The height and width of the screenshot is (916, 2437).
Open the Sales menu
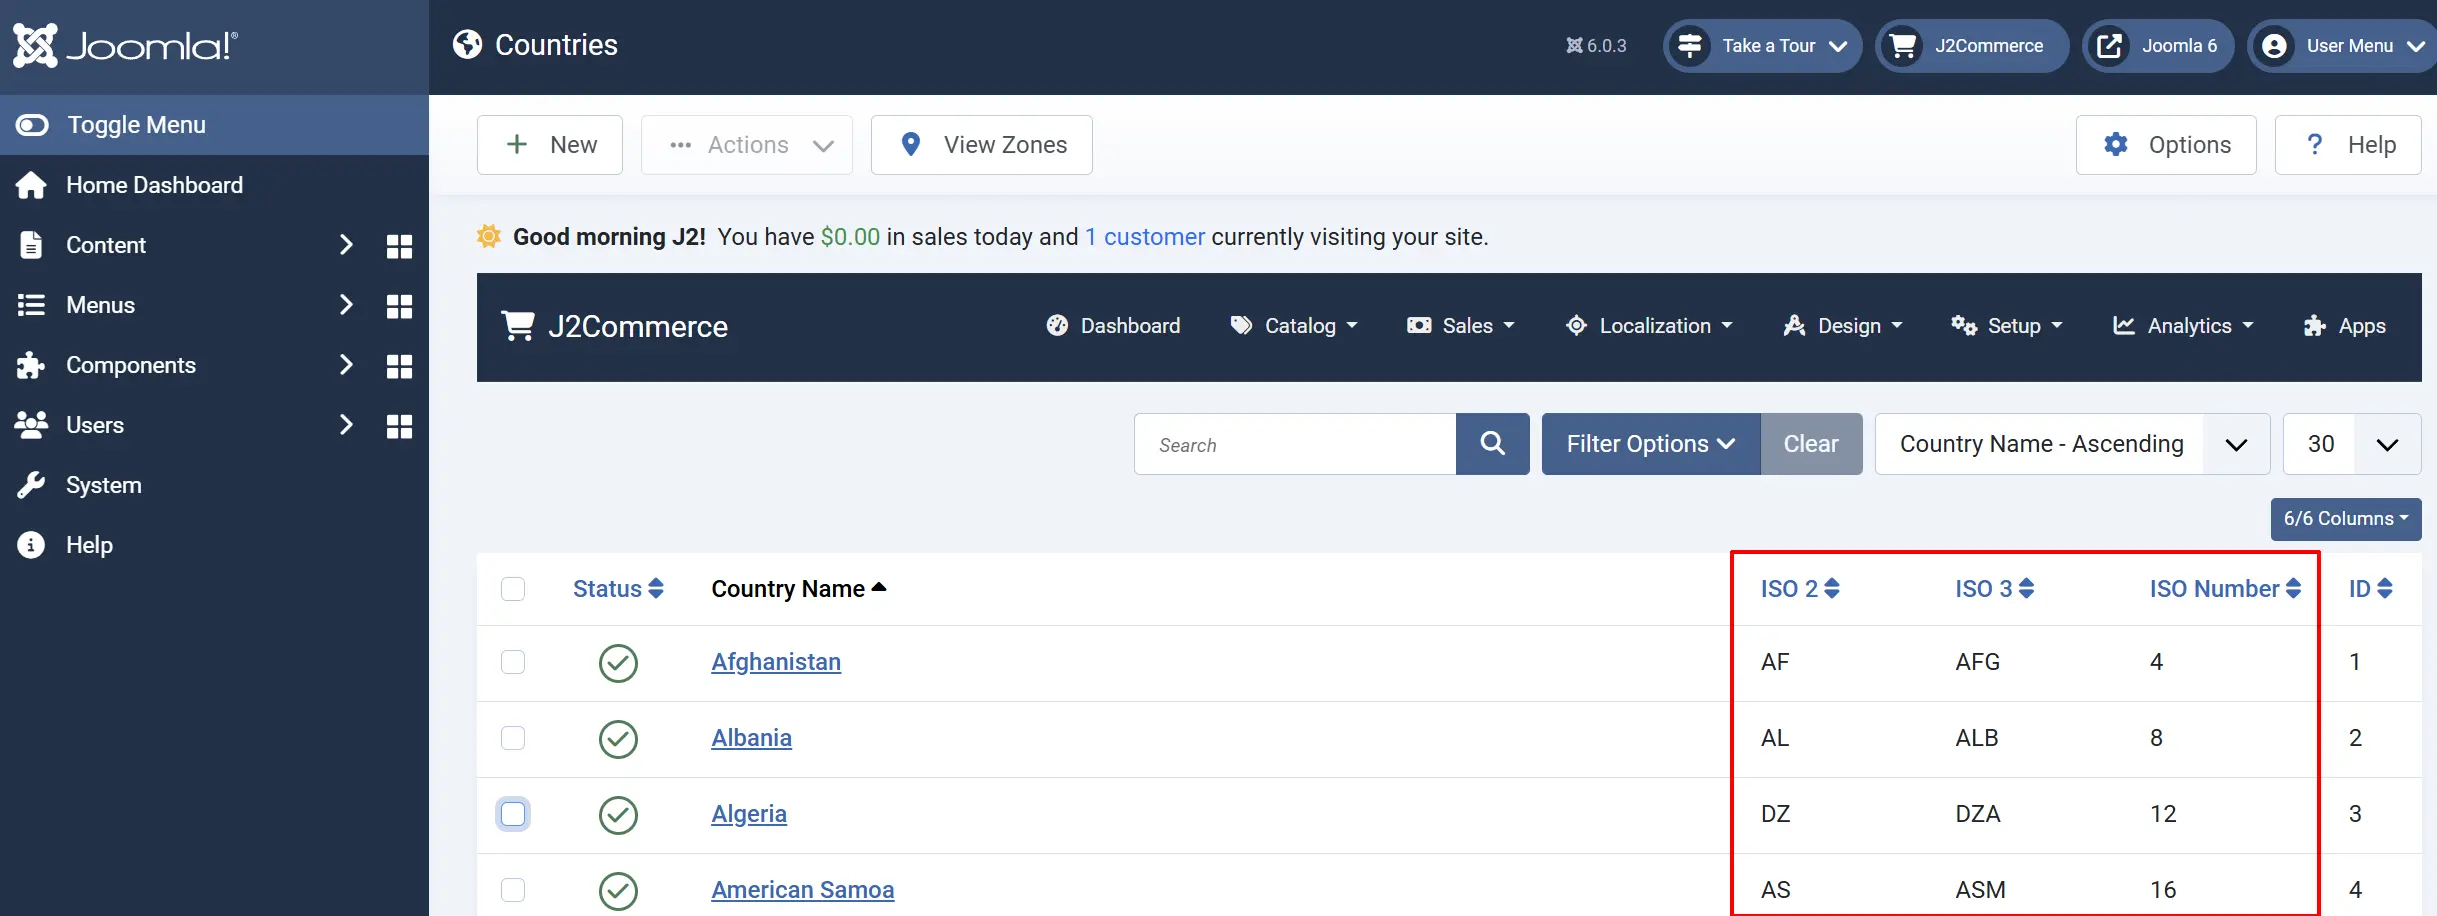click(1461, 326)
